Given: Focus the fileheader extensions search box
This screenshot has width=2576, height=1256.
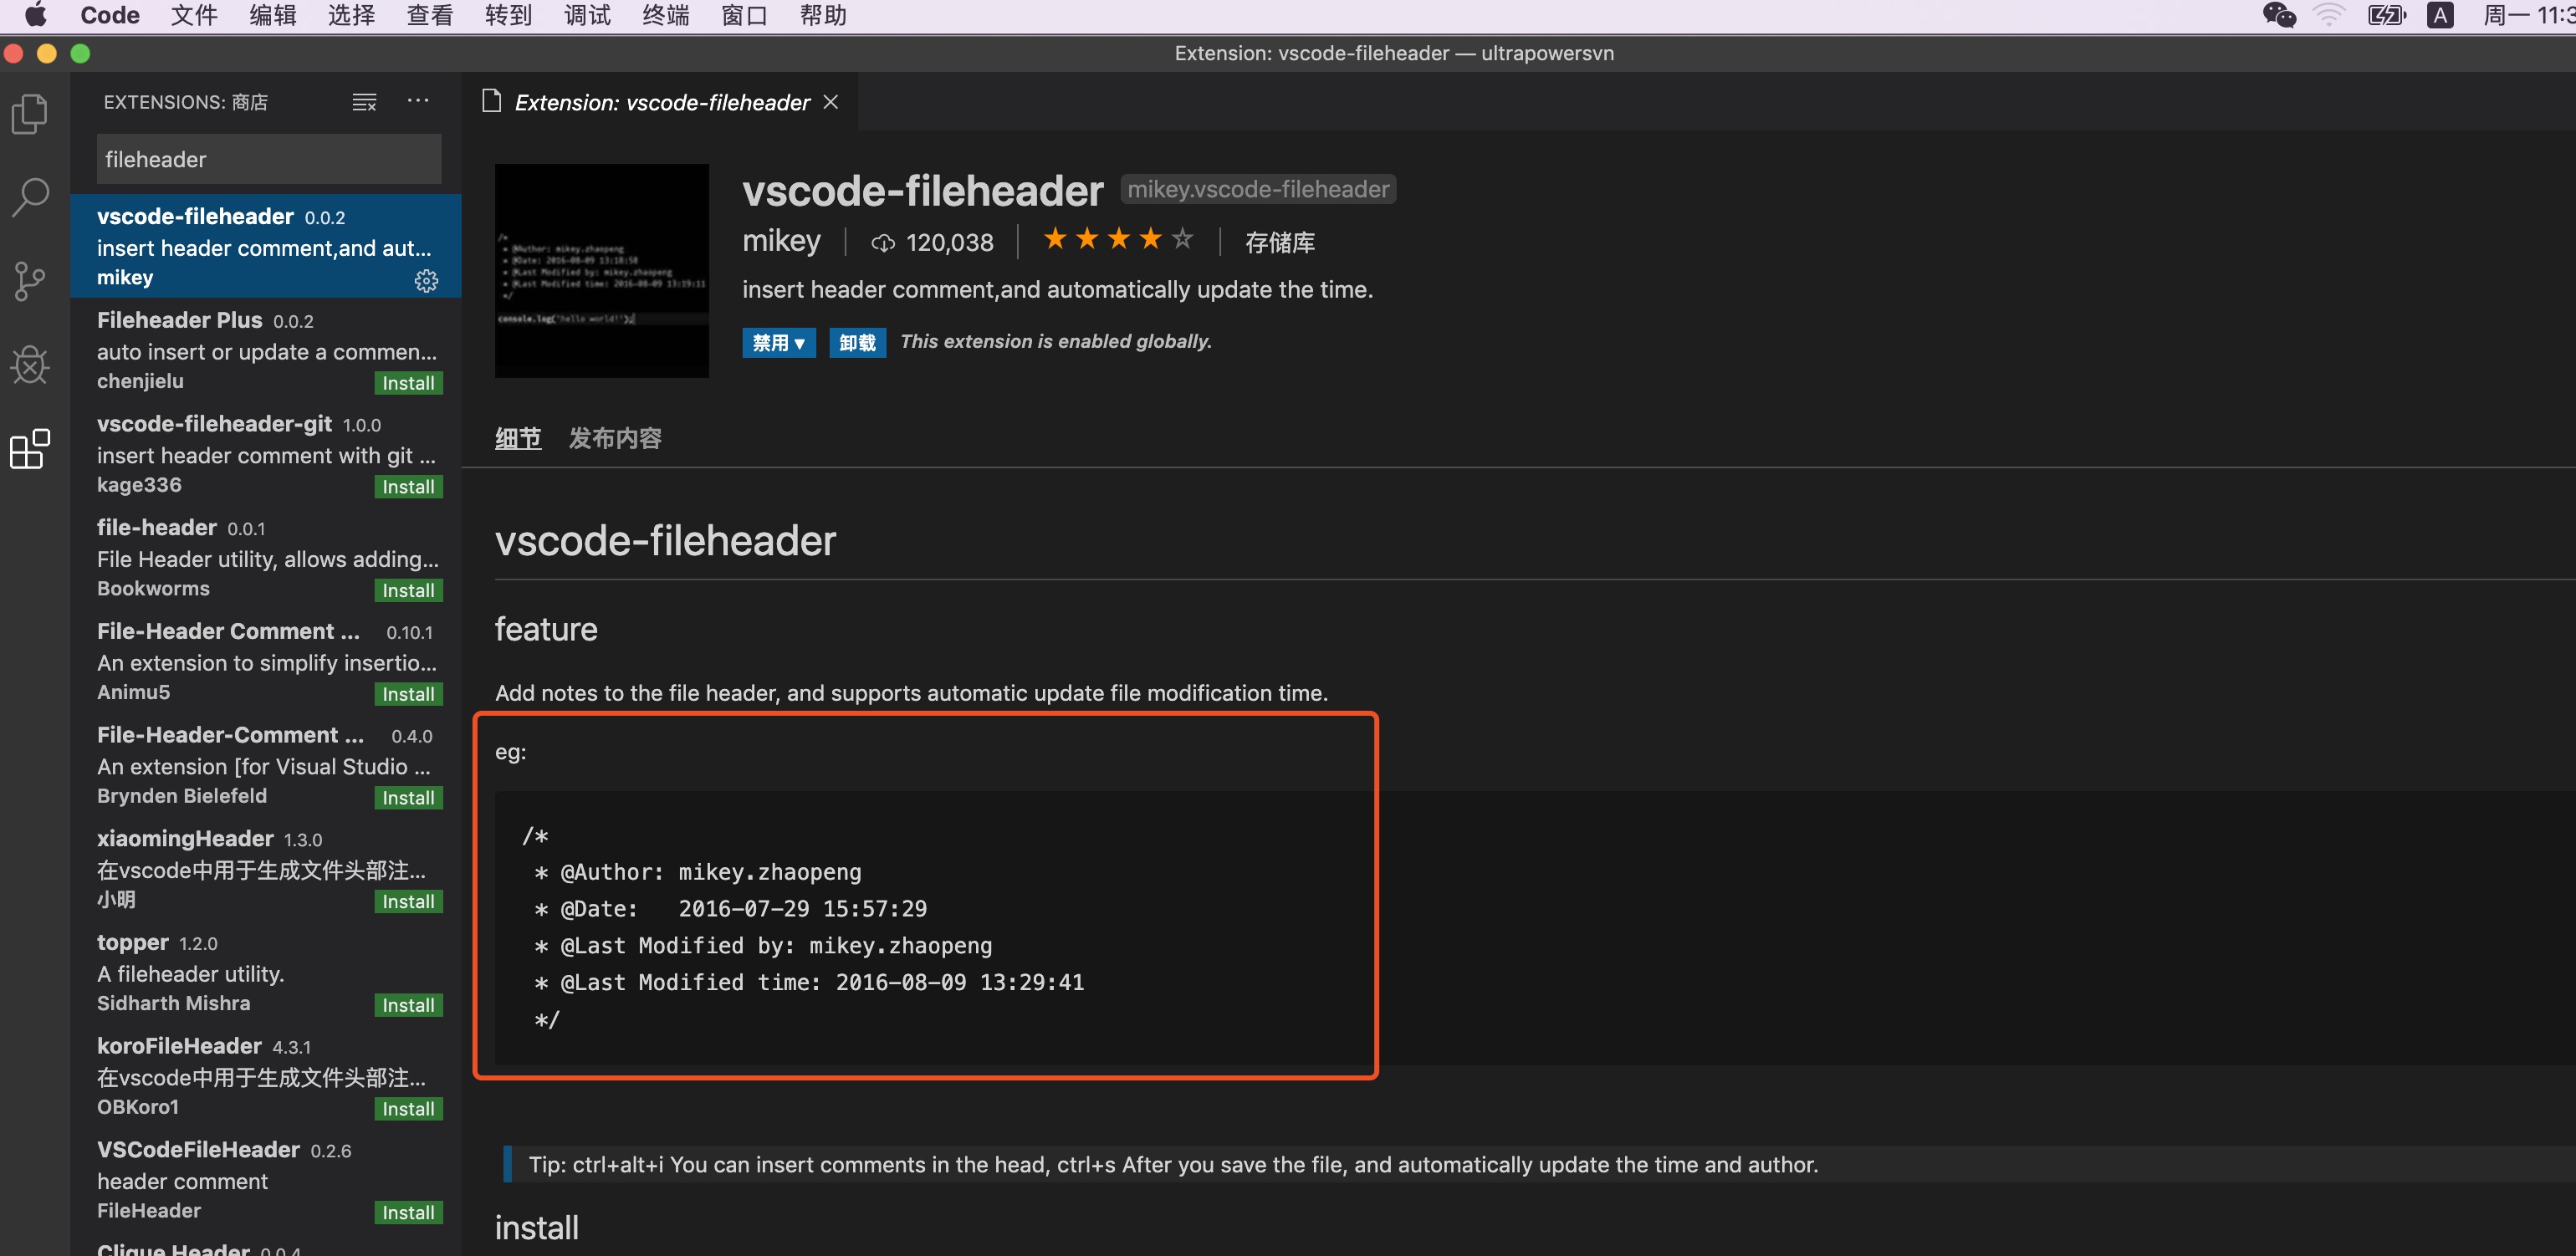Looking at the screenshot, I should [269, 159].
